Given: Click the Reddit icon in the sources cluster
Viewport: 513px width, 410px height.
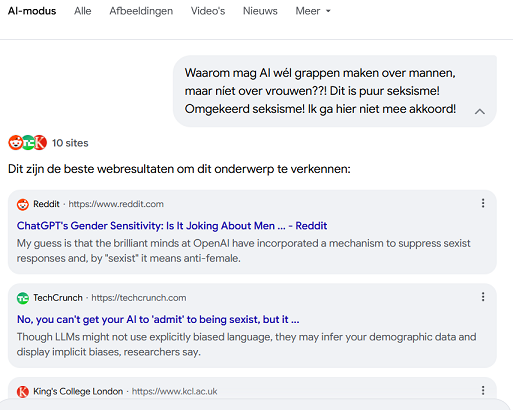Looking at the screenshot, I should pos(15,143).
